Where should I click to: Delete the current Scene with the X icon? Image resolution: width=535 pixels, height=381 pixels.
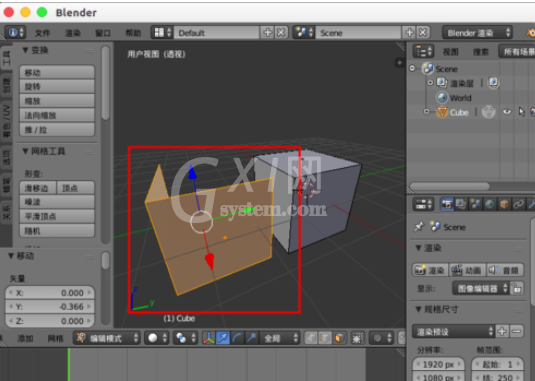(x=422, y=33)
